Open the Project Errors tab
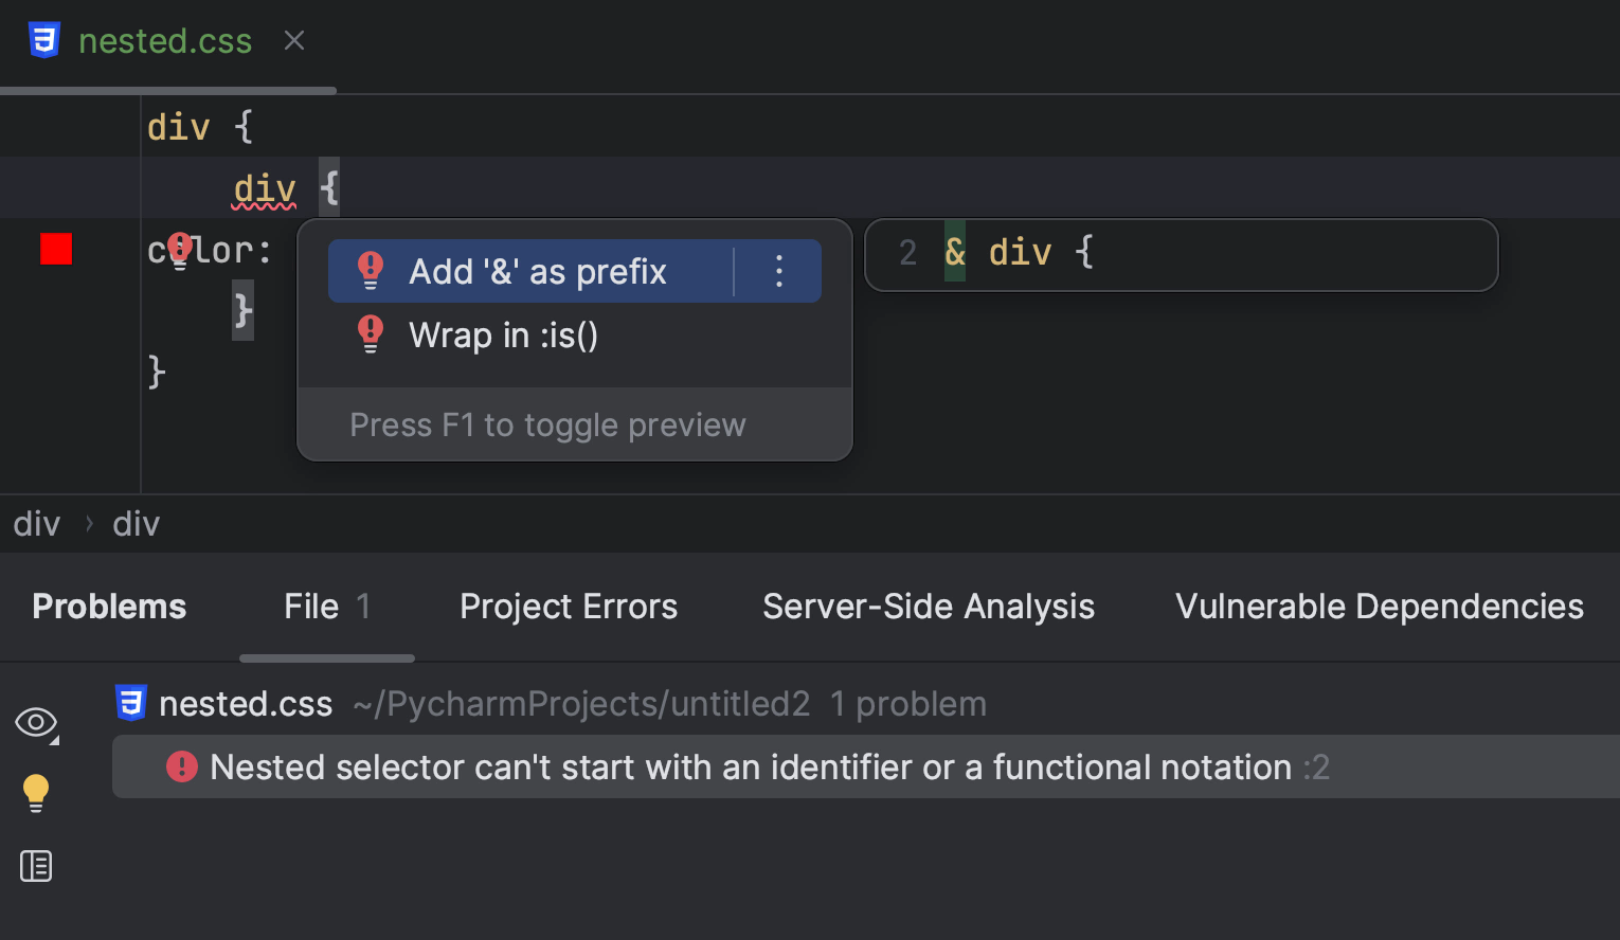This screenshot has width=1620, height=940. pyautogui.click(x=568, y=607)
